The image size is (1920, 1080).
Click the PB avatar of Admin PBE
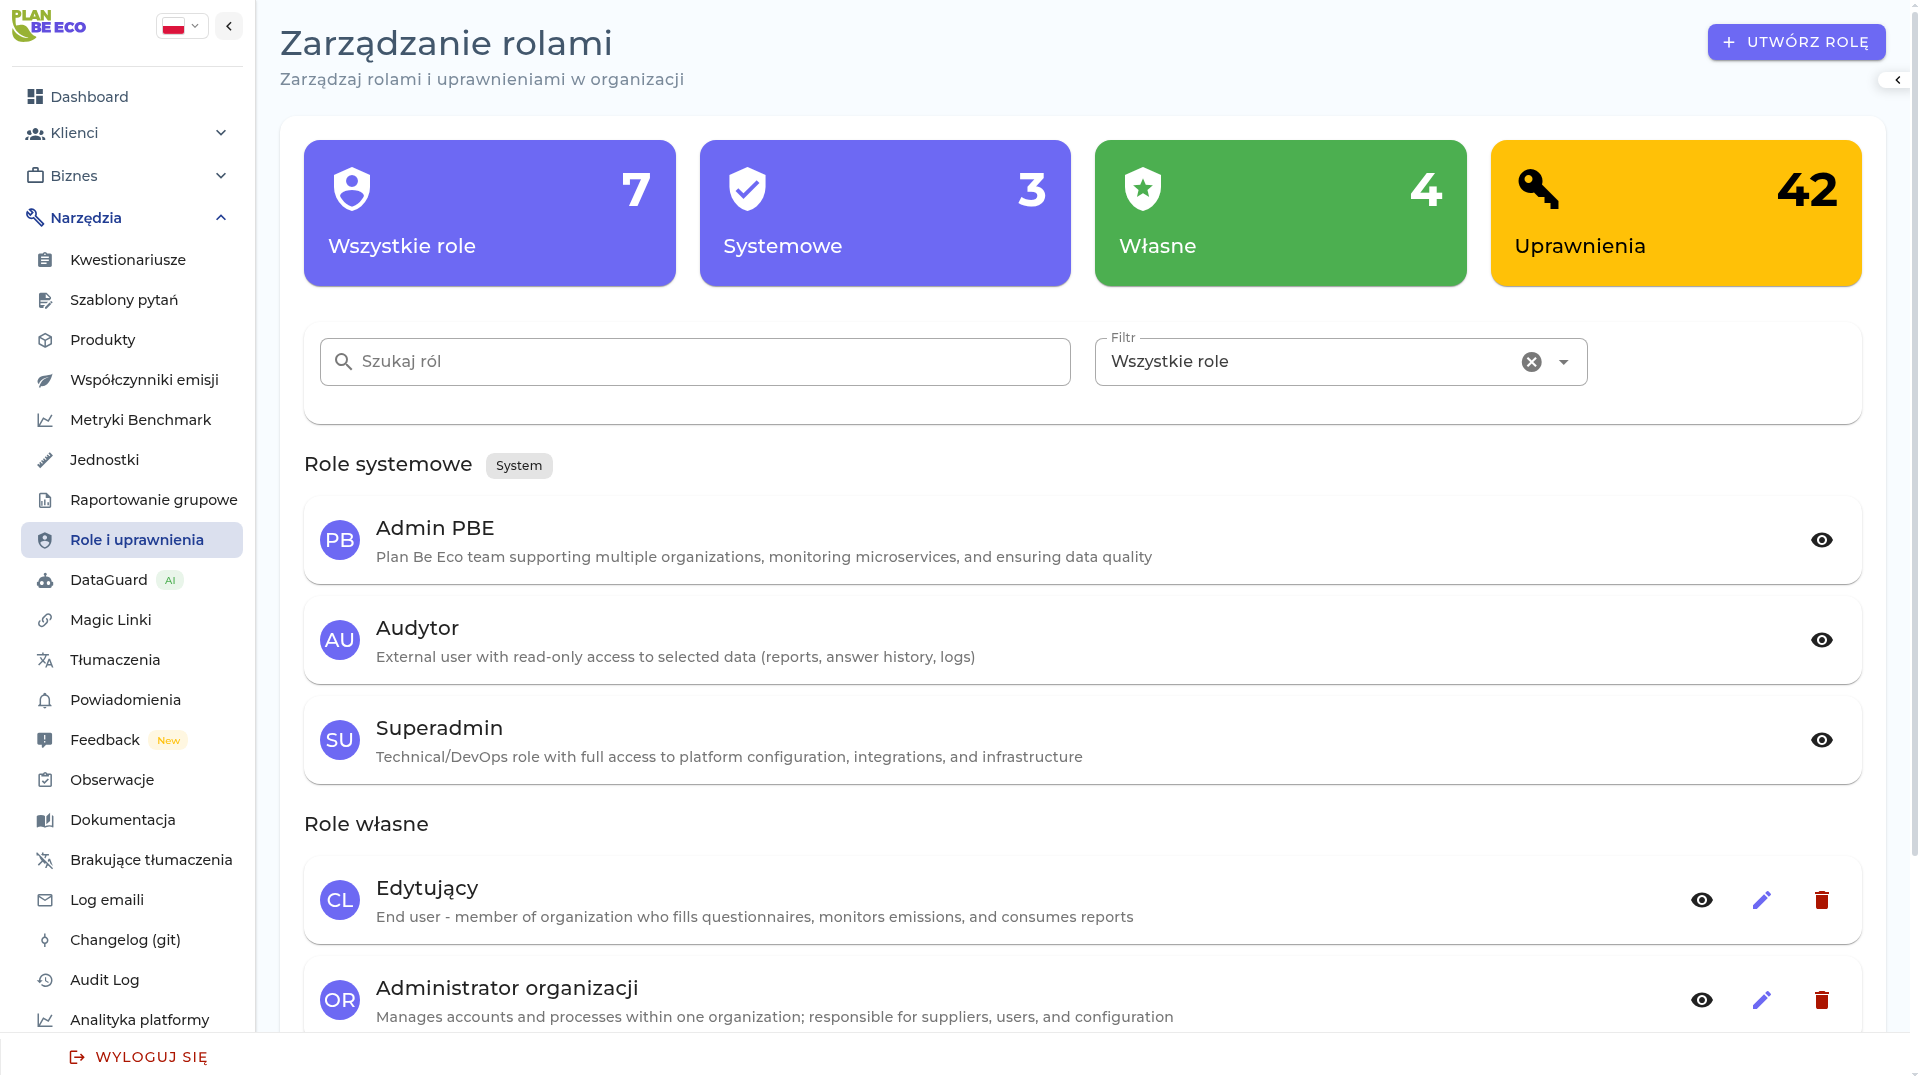click(x=340, y=540)
